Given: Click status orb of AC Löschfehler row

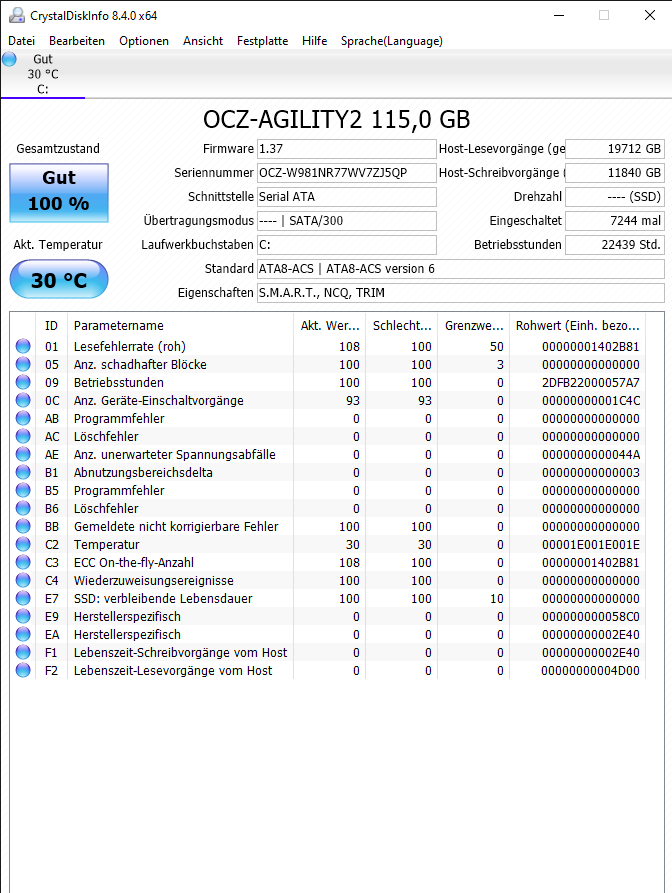Looking at the screenshot, I should (x=23, y=436).
